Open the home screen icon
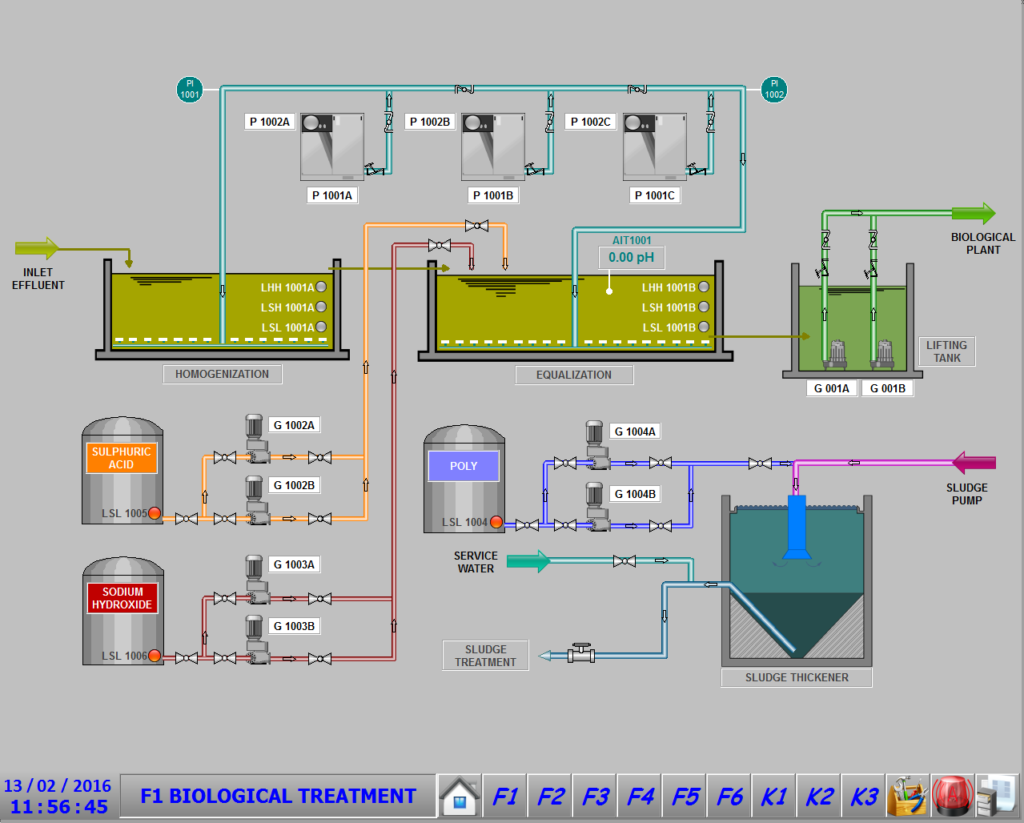The width and height of the screenshot is (1024, 823). [x=460, y=796]
